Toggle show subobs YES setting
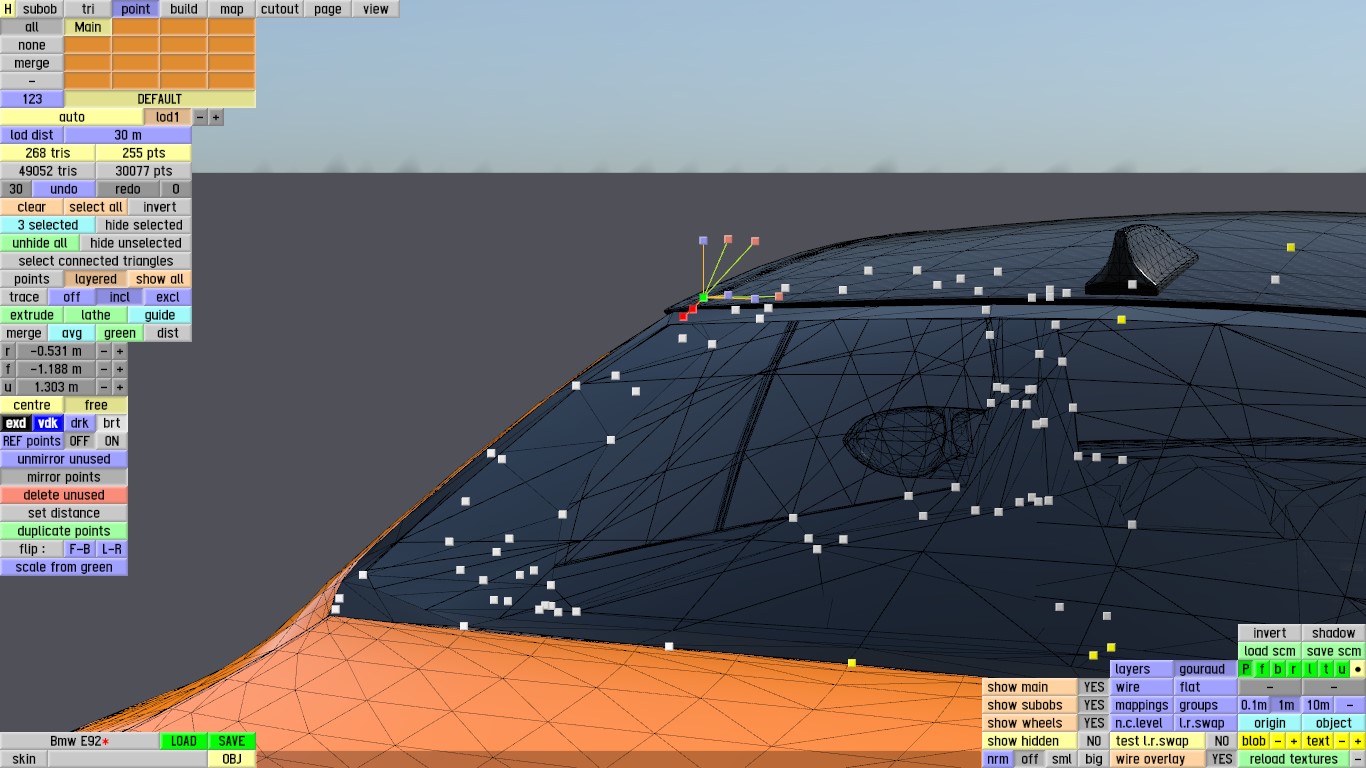Screen dimensions: 1366x768 click(x=1094, y=705)
